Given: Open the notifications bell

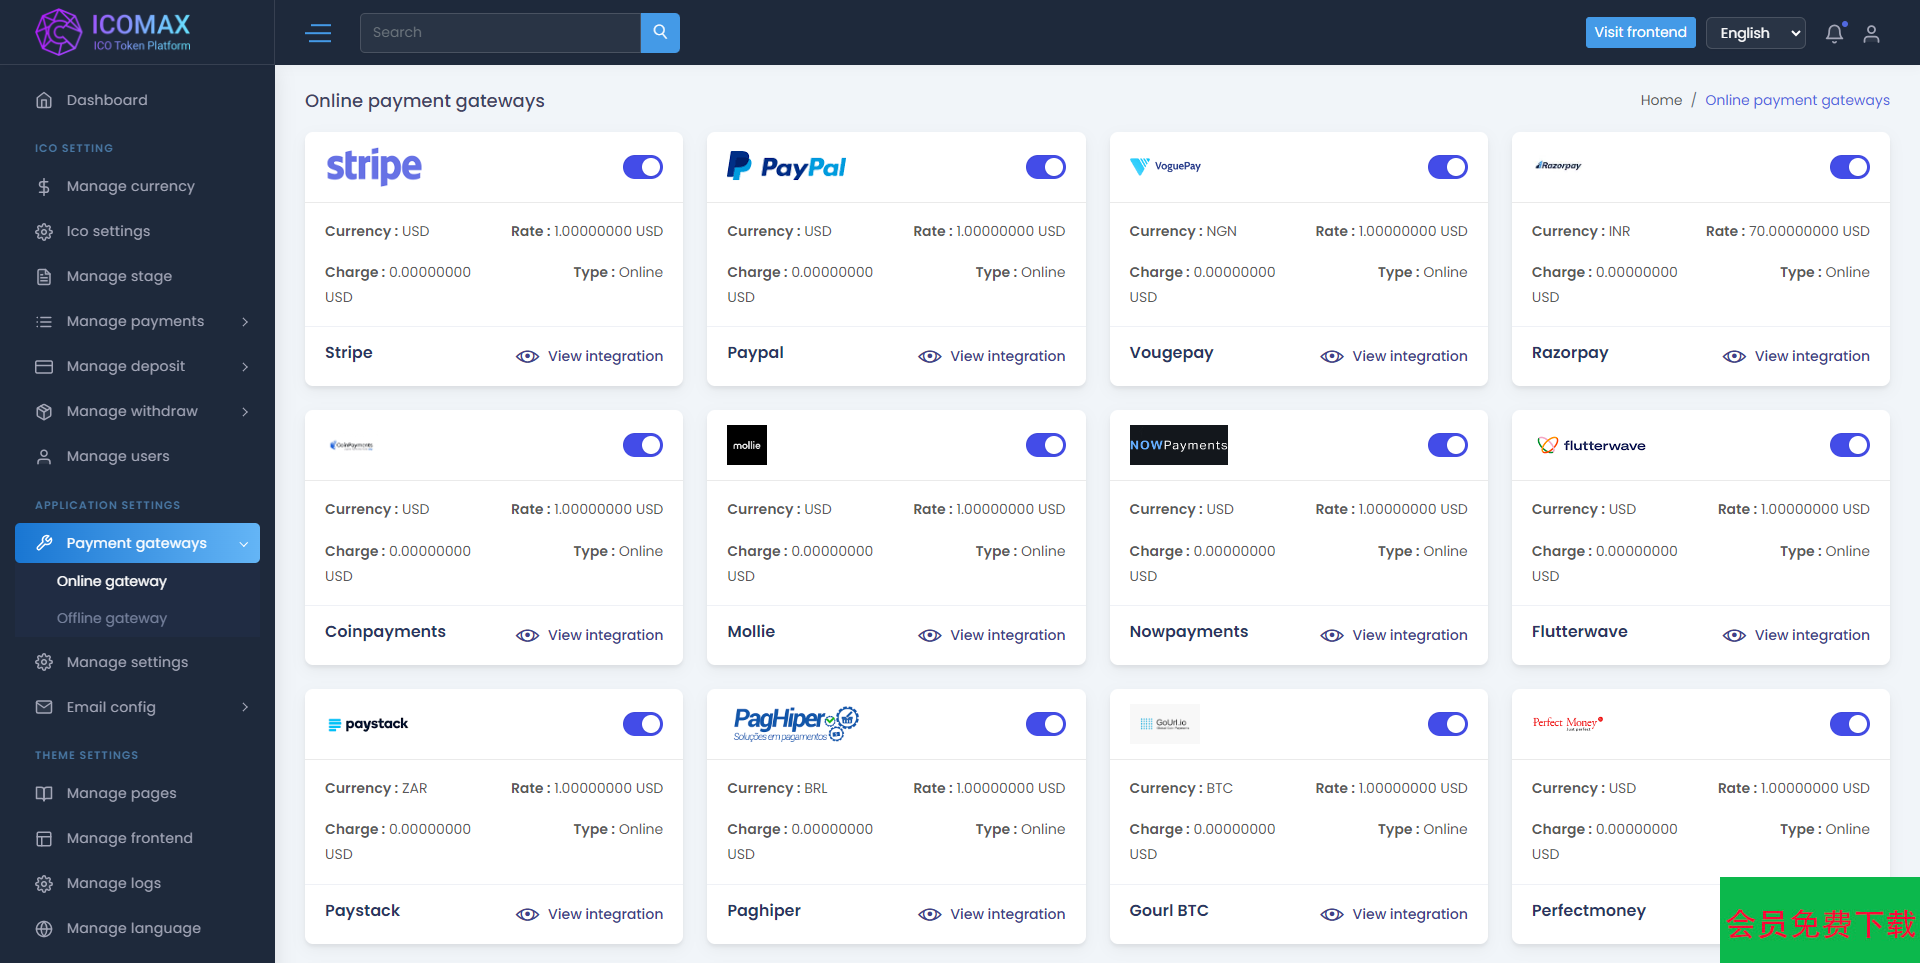Looking at the screenshot, I should [x=1834, y=34].
